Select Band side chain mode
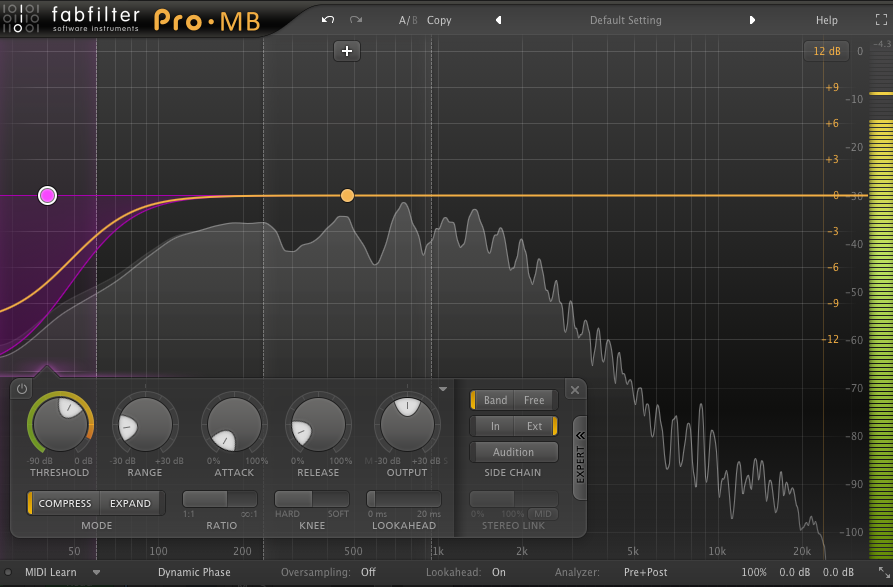 coord(494,400)
